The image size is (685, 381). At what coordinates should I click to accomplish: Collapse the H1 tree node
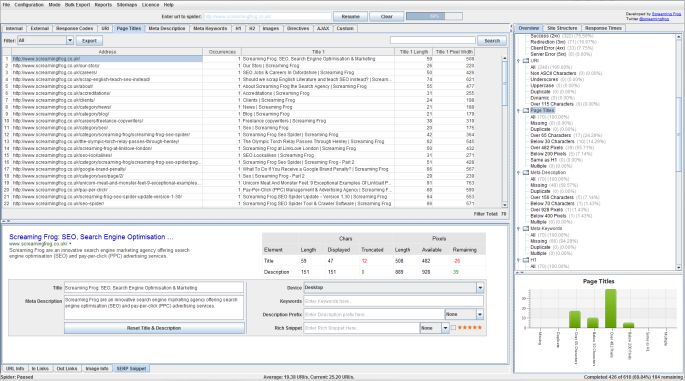coord(519,260)
